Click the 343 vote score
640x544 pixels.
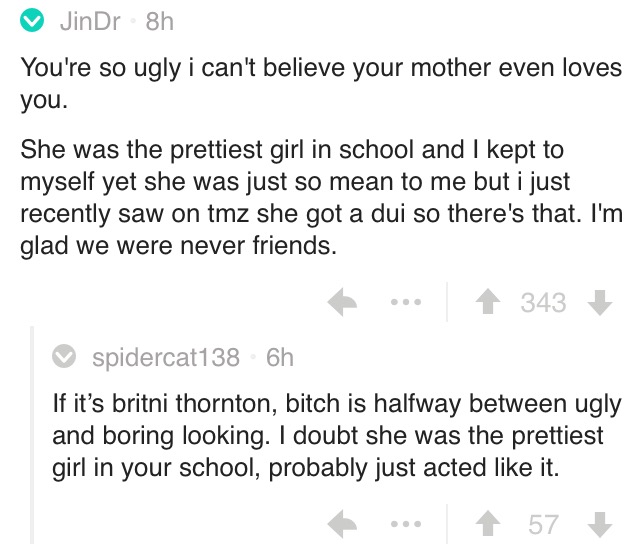pos(544,302)
